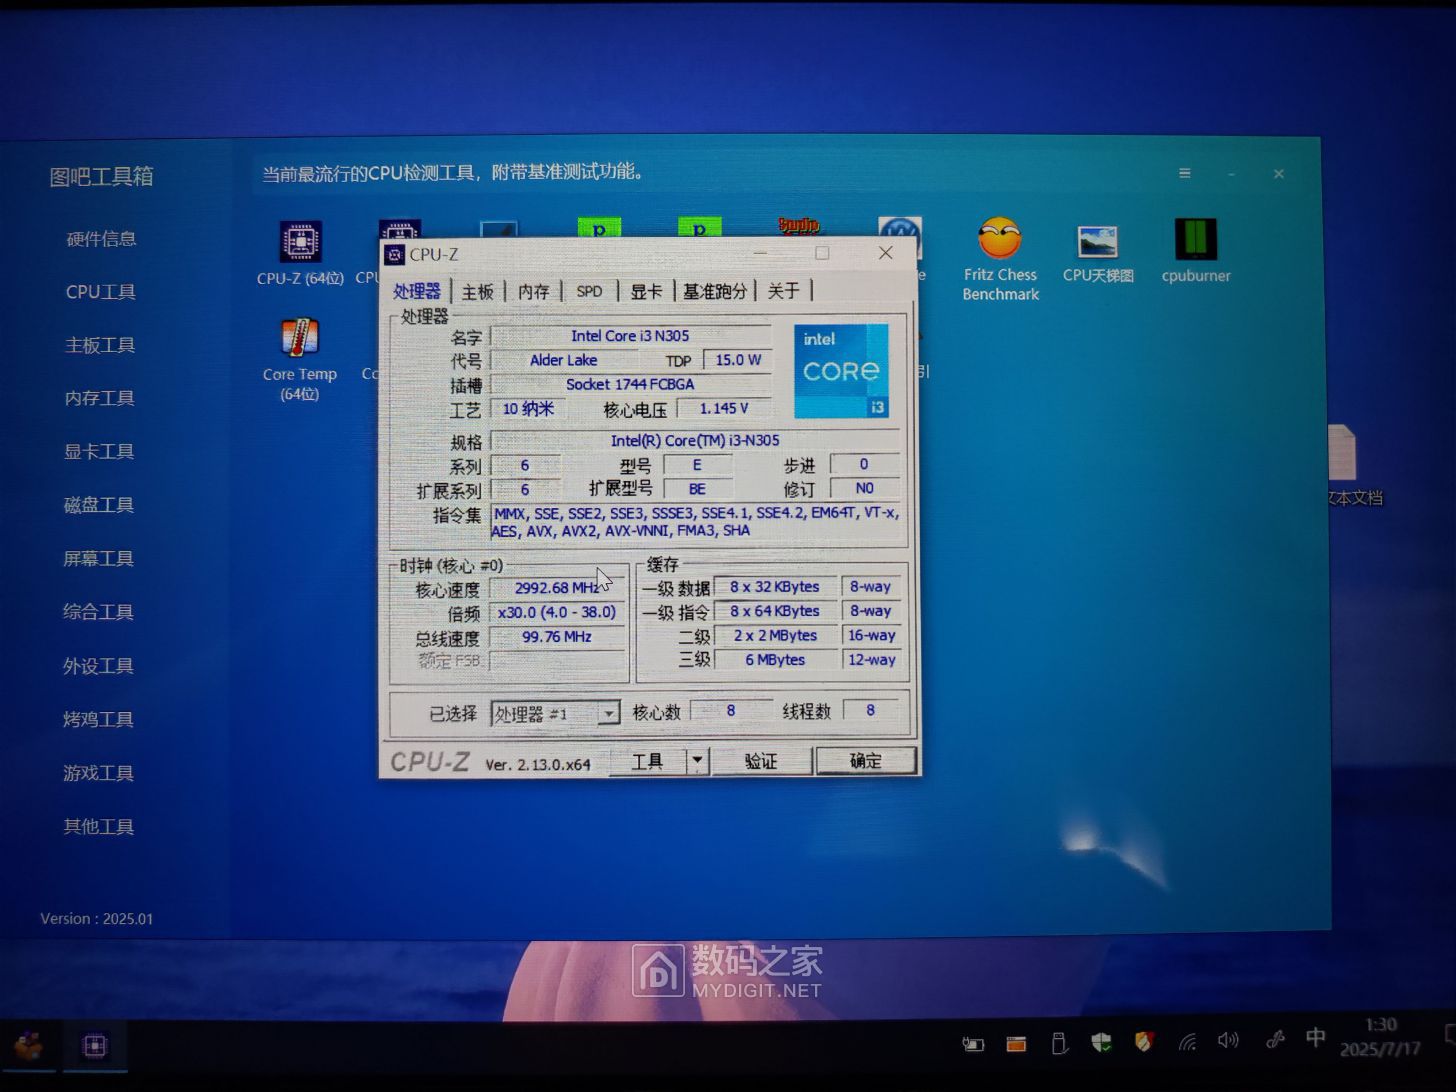This screenshot has width=1456, height=1092.
Task: Open the 处理器 #1 selection dropdown
Action: 555,714
